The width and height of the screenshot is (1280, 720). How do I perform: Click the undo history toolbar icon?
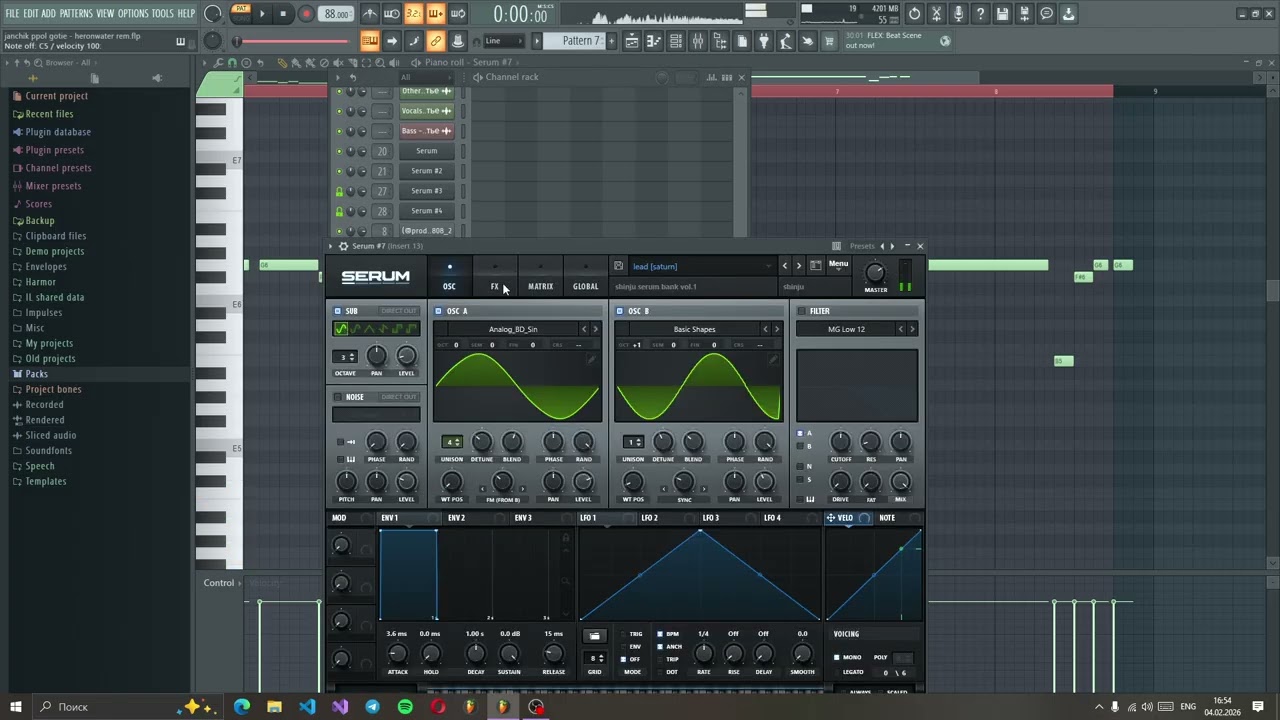914,14
